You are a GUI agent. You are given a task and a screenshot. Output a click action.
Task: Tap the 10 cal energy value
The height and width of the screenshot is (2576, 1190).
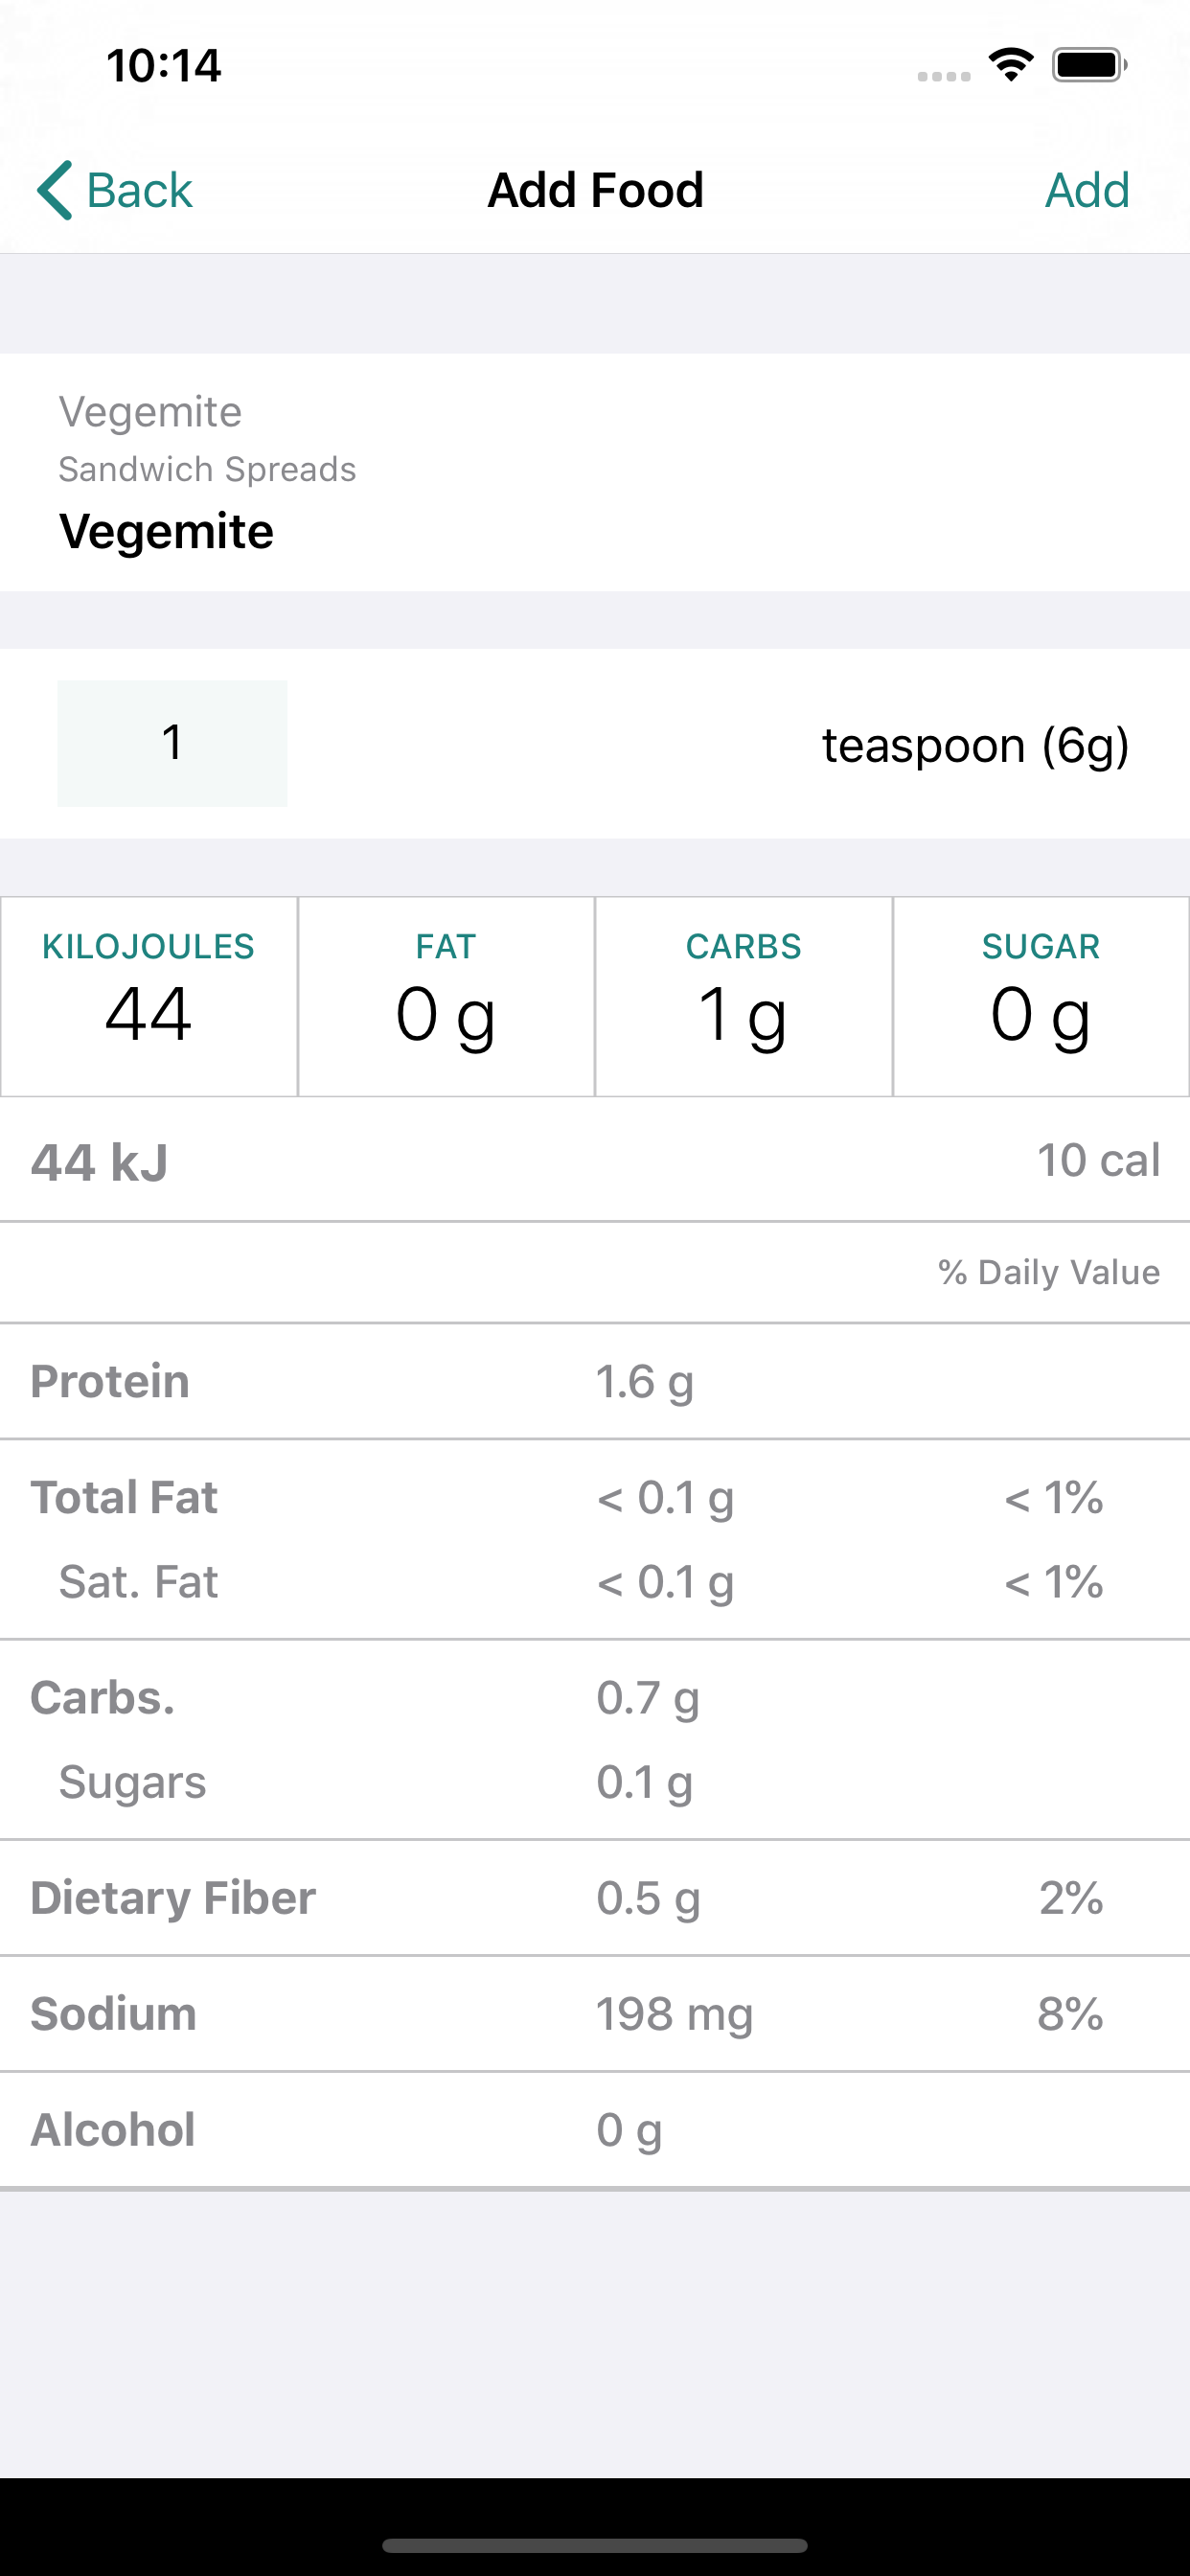coord(1098,1160)
